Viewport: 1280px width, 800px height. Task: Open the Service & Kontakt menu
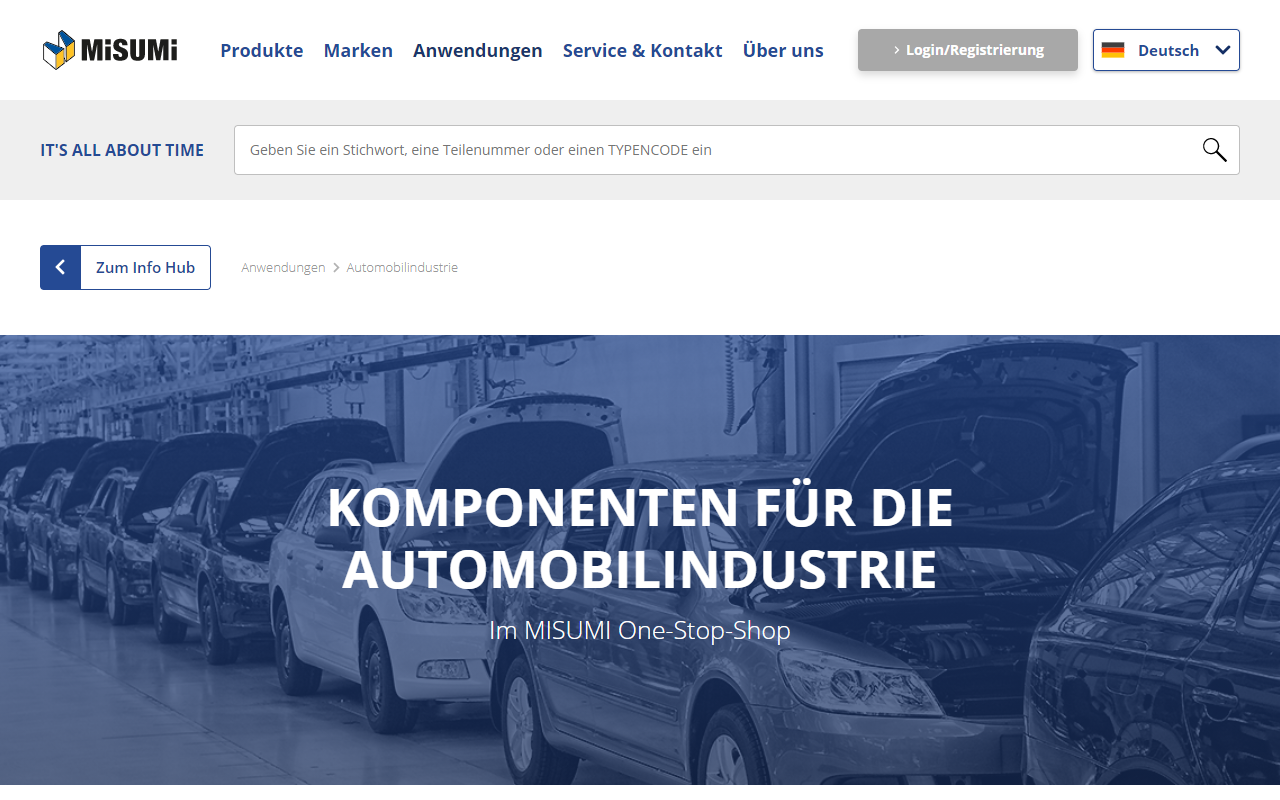click(x=643, y=50)
